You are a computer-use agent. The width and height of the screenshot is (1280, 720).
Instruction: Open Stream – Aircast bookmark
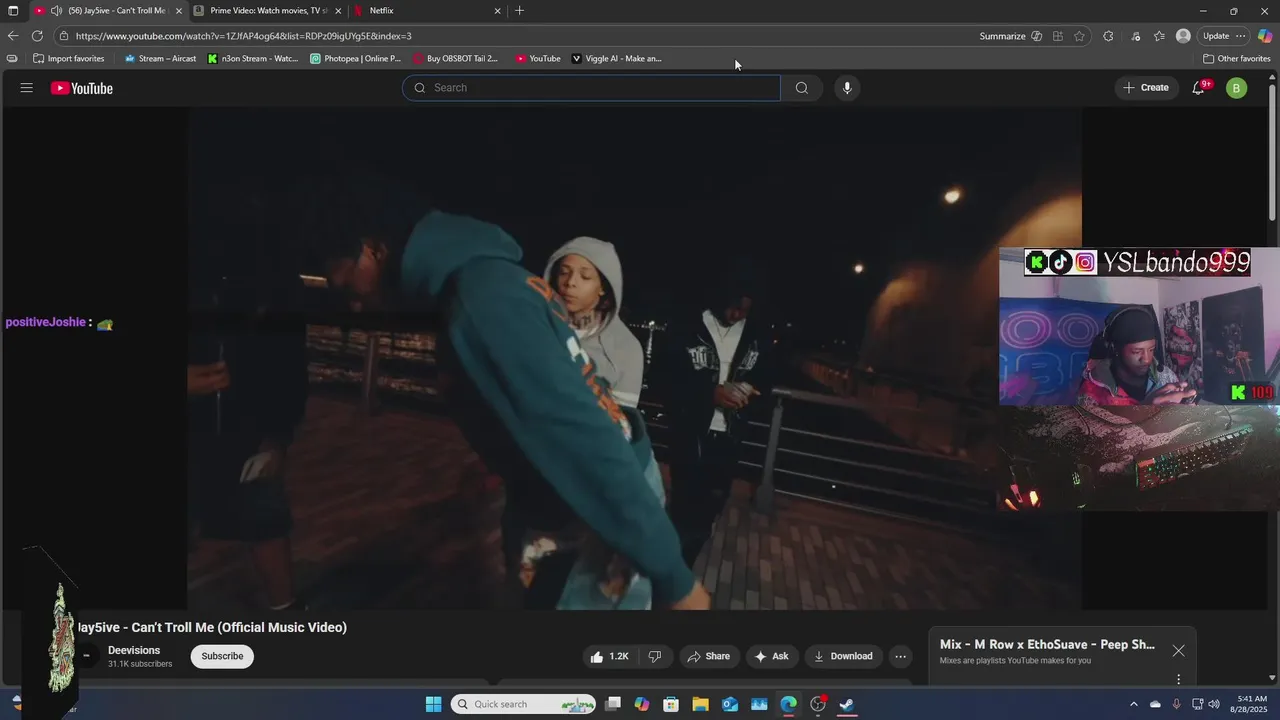click(x=160, y=59)
